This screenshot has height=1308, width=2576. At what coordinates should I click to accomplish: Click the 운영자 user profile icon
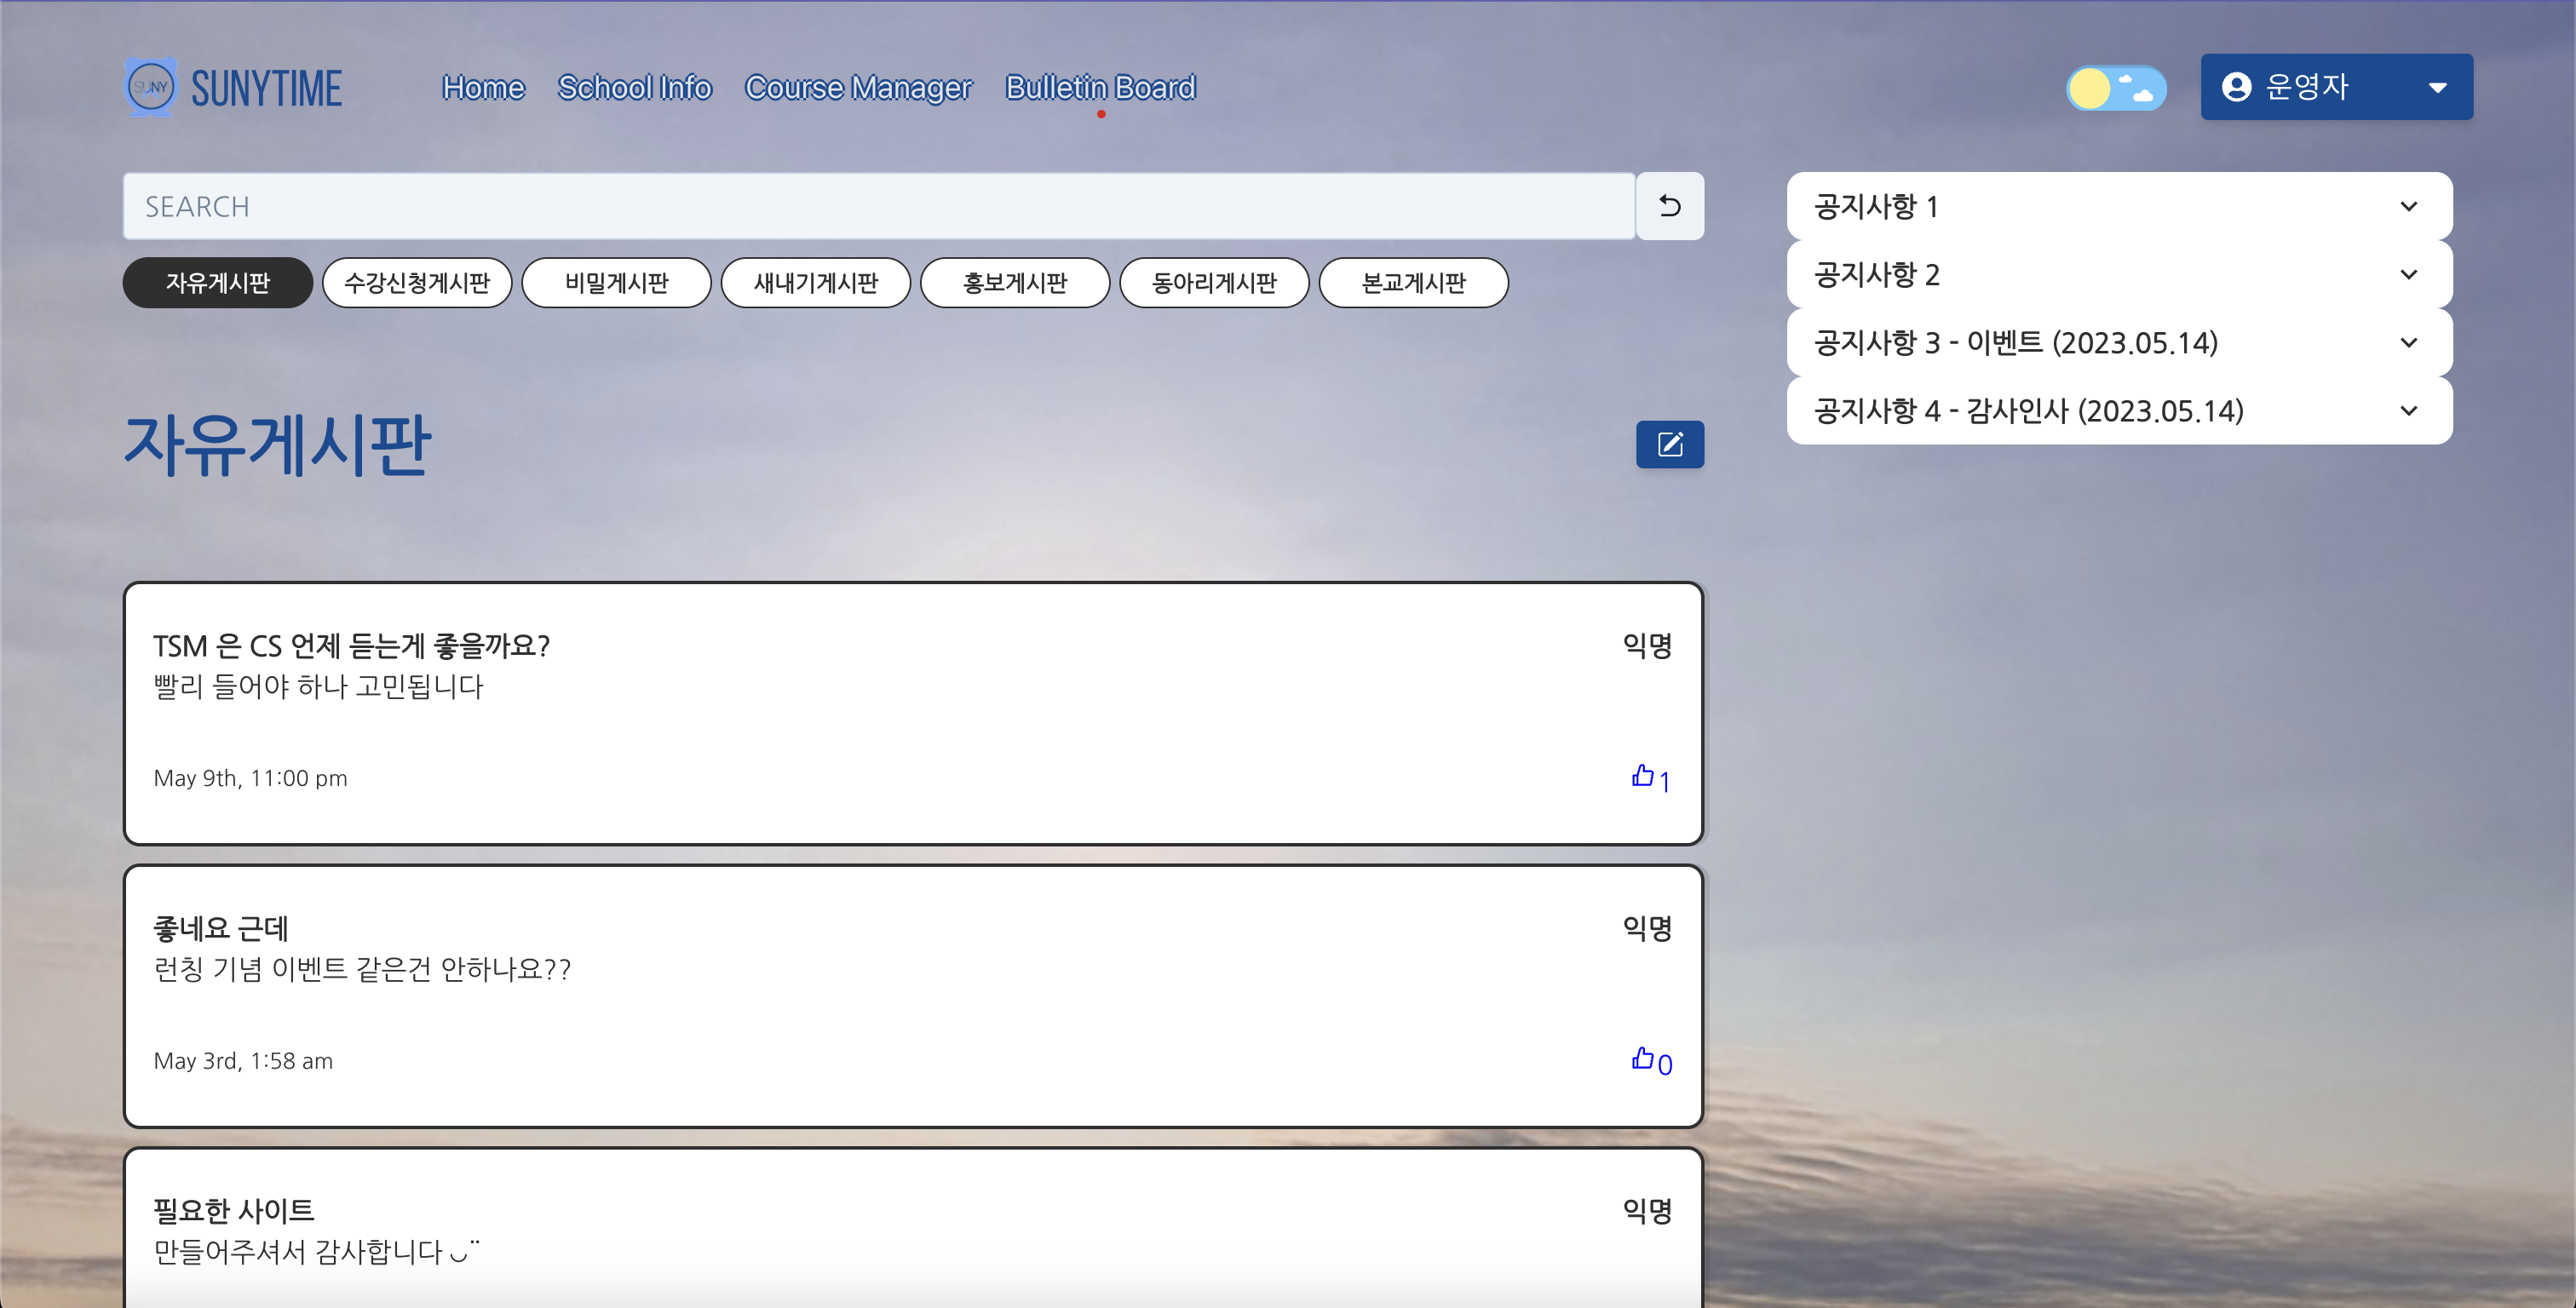[2236, 87]
